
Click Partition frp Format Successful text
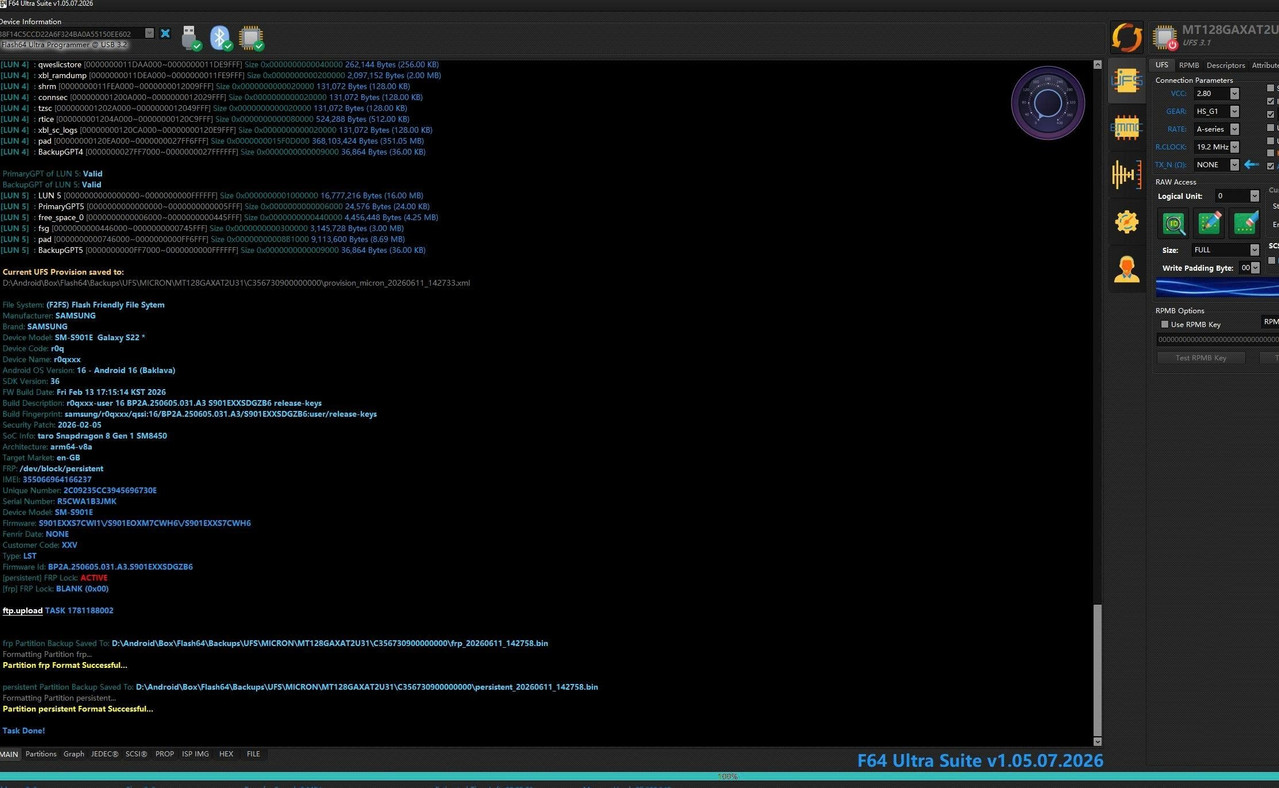point(65,665)
